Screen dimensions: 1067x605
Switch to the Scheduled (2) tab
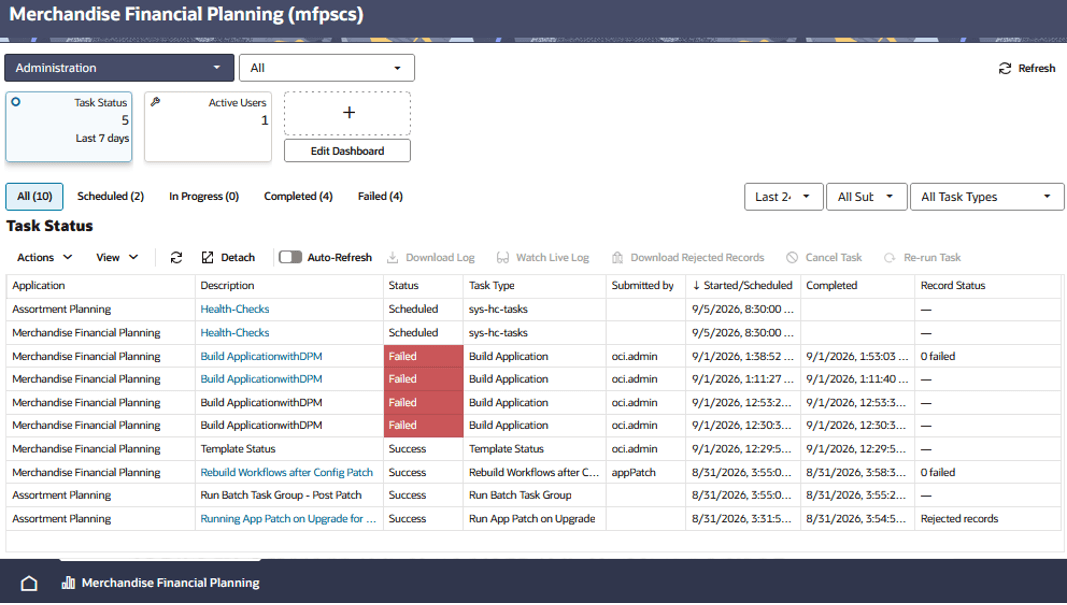[x=110, y=197]
